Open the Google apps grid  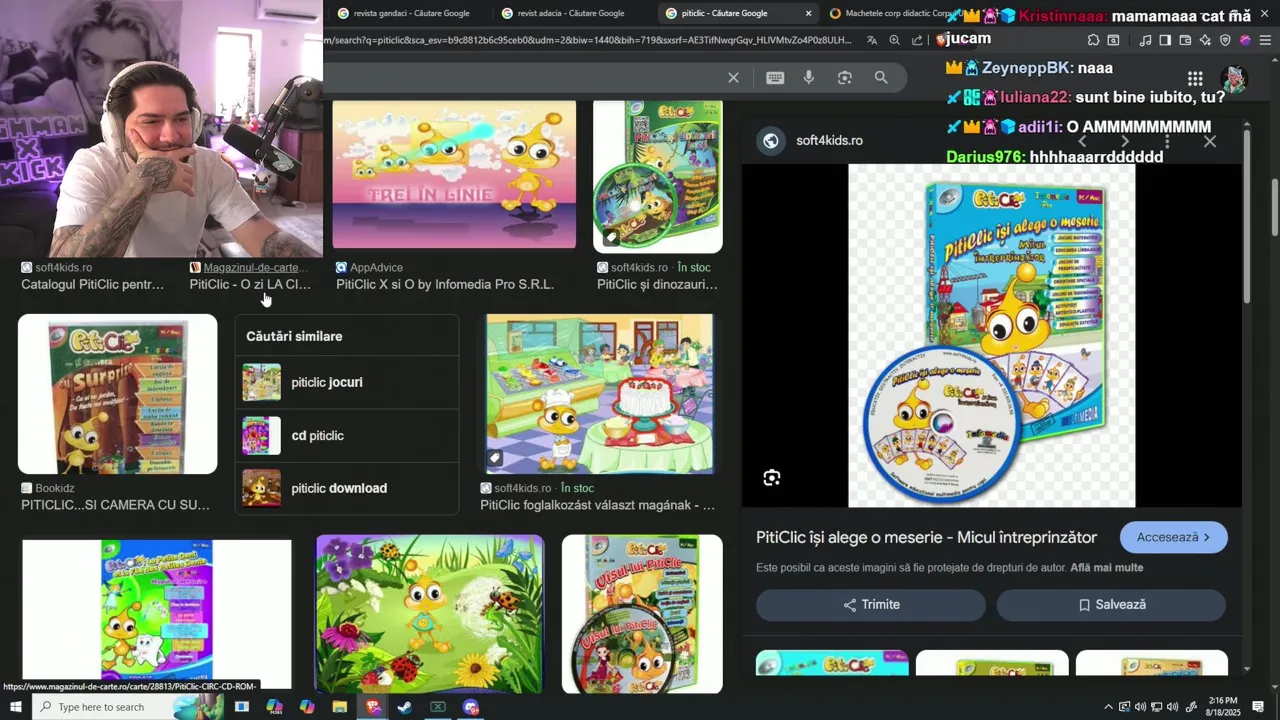pyautogui.click(x=1195, y=78)
